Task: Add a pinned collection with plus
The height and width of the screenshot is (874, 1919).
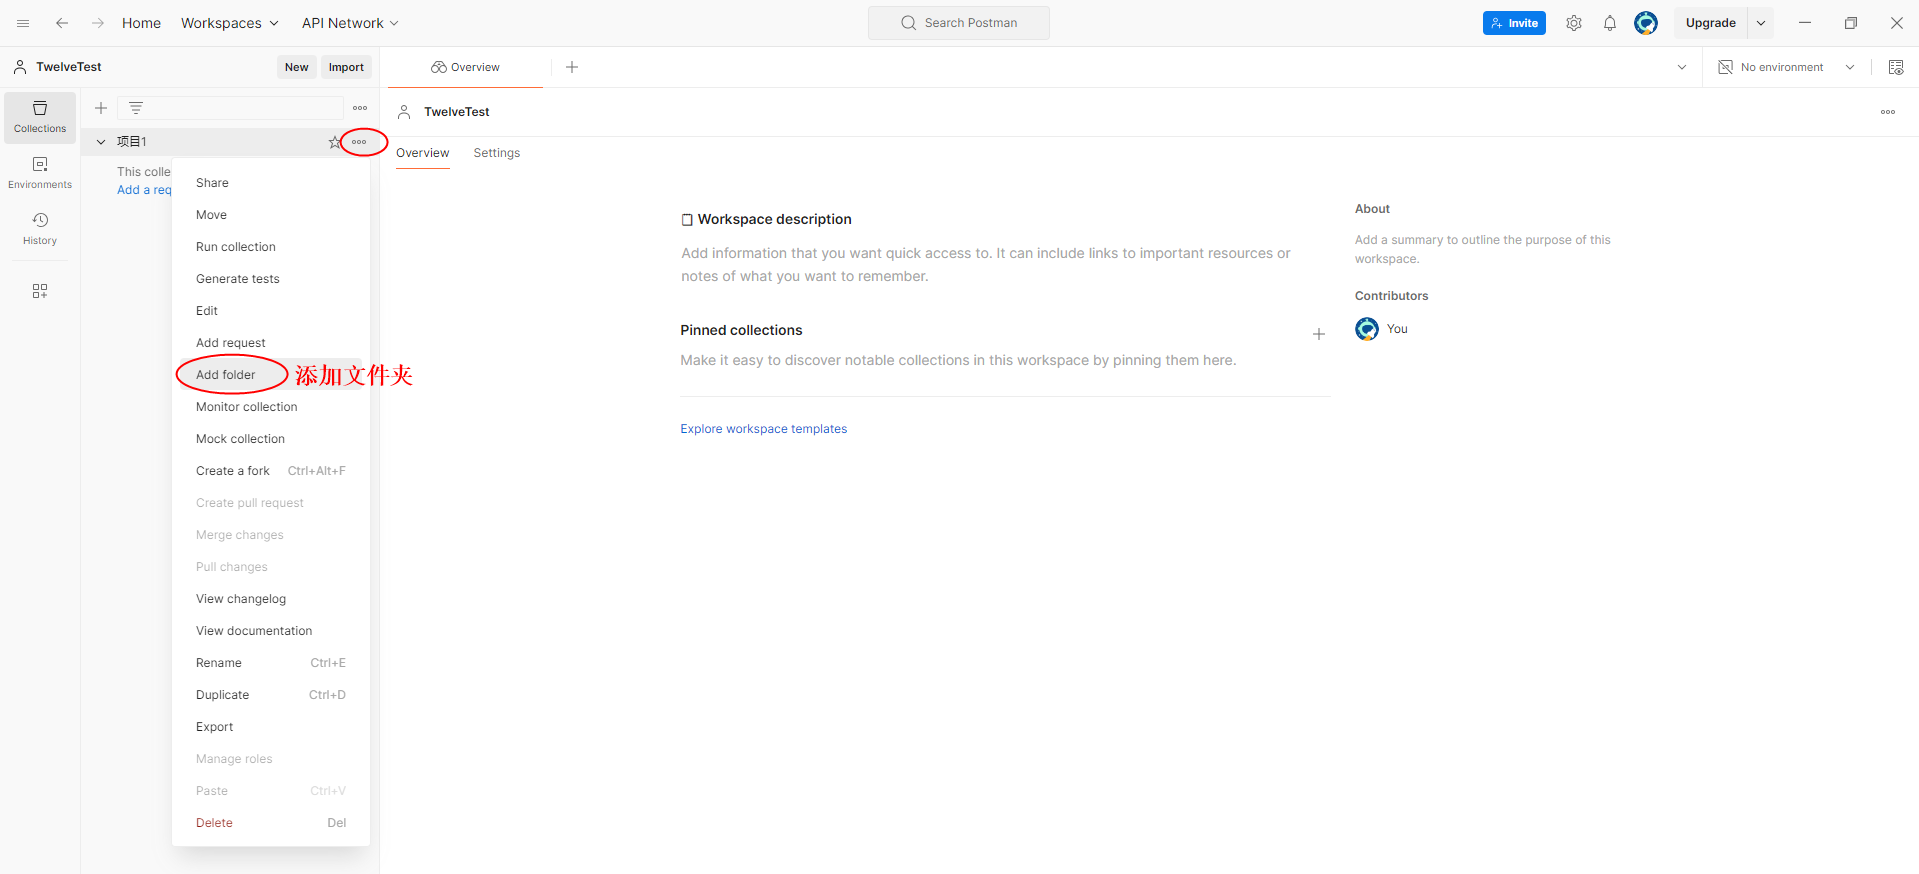Action: (x=1319, y=334)
